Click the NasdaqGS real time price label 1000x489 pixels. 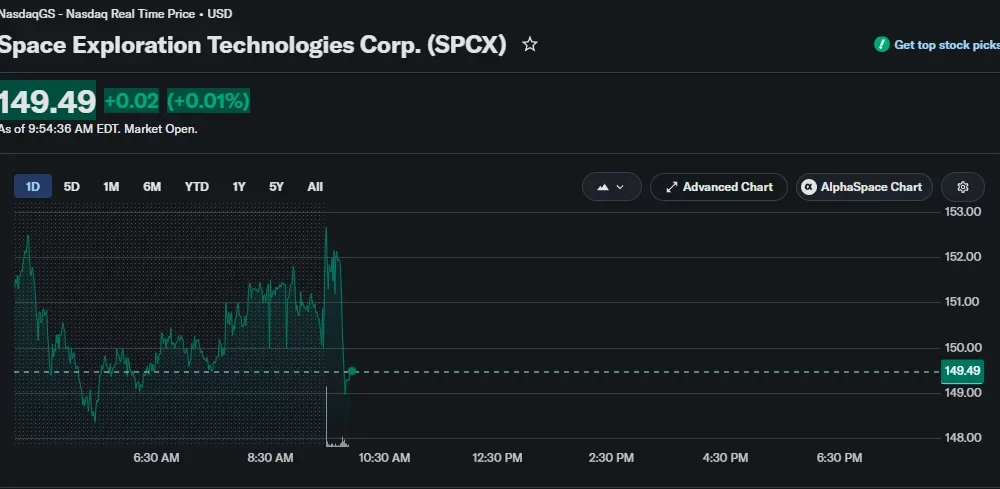[115, 13]
